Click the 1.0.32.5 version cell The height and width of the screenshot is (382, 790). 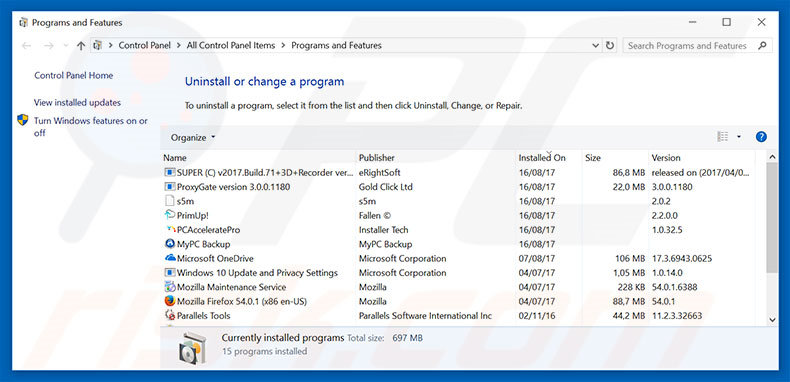click(x=666, y=230)
